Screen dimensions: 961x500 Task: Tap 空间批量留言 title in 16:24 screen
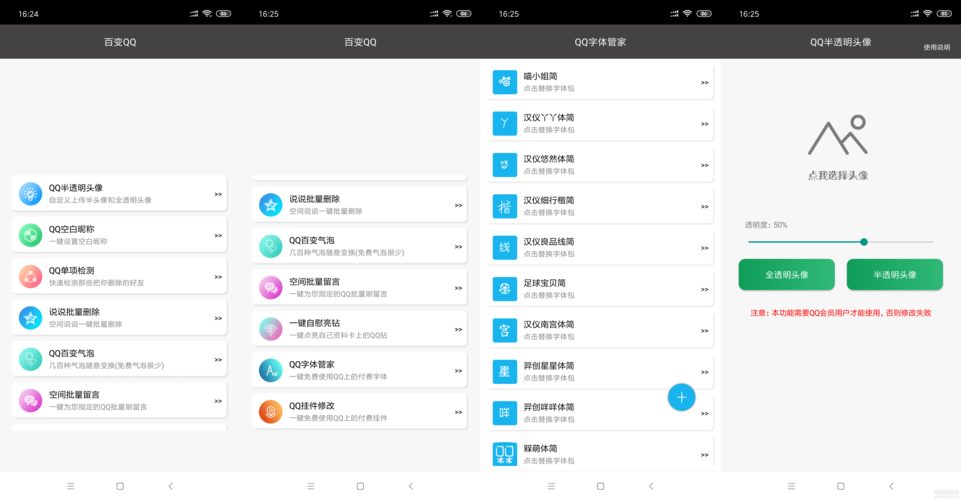[74, 395]
